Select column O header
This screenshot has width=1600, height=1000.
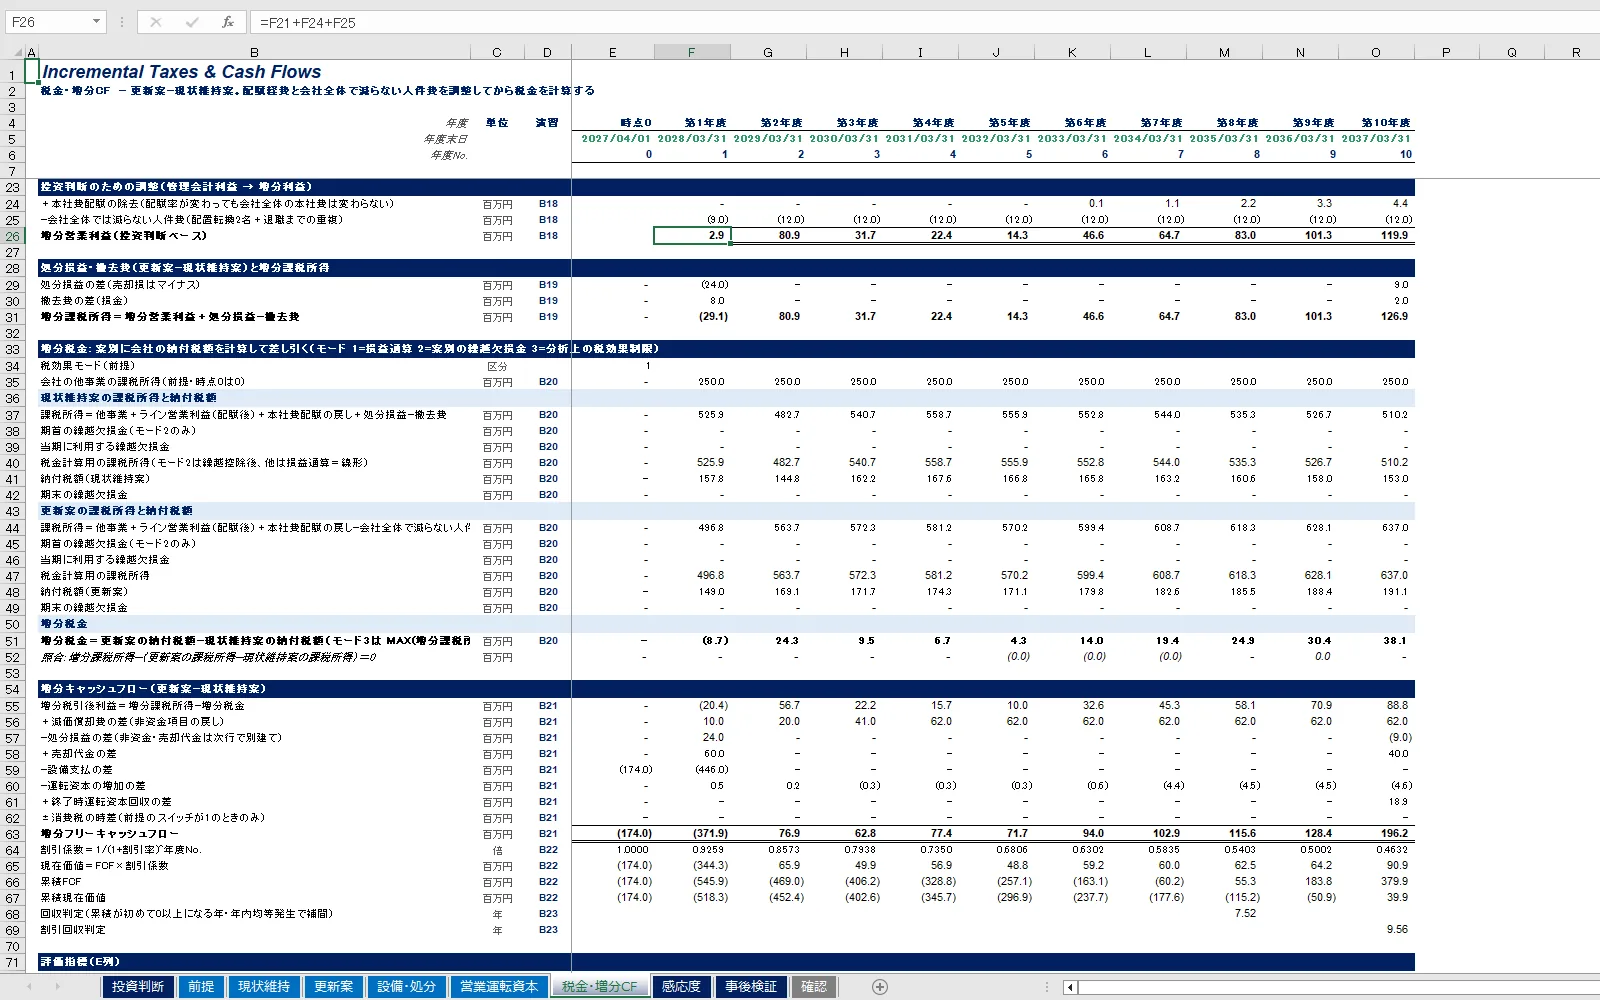pyautogui.click(x=1376, y=52)
